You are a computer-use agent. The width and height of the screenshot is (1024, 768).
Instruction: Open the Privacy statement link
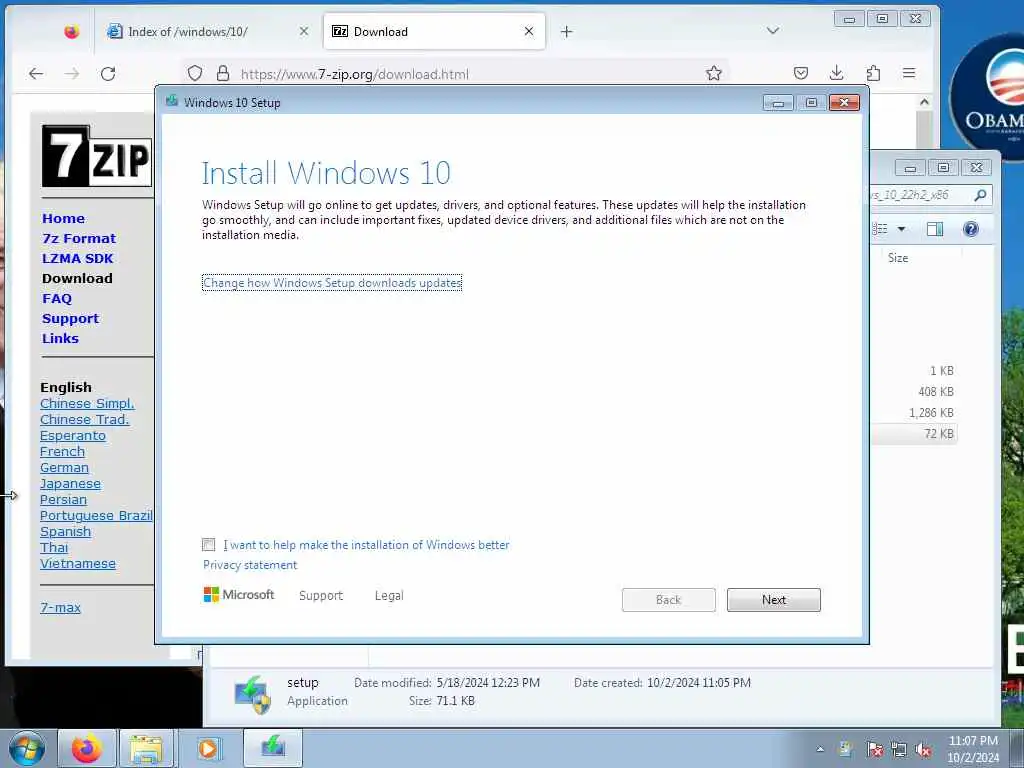click(249, 565)
